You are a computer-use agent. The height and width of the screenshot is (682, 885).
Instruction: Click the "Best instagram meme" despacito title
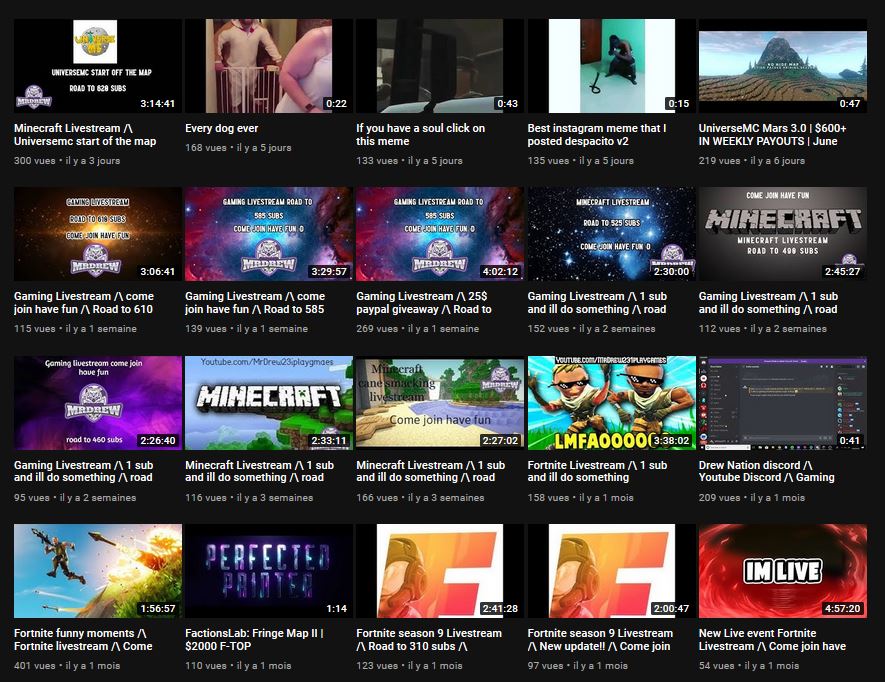[597, 134]
